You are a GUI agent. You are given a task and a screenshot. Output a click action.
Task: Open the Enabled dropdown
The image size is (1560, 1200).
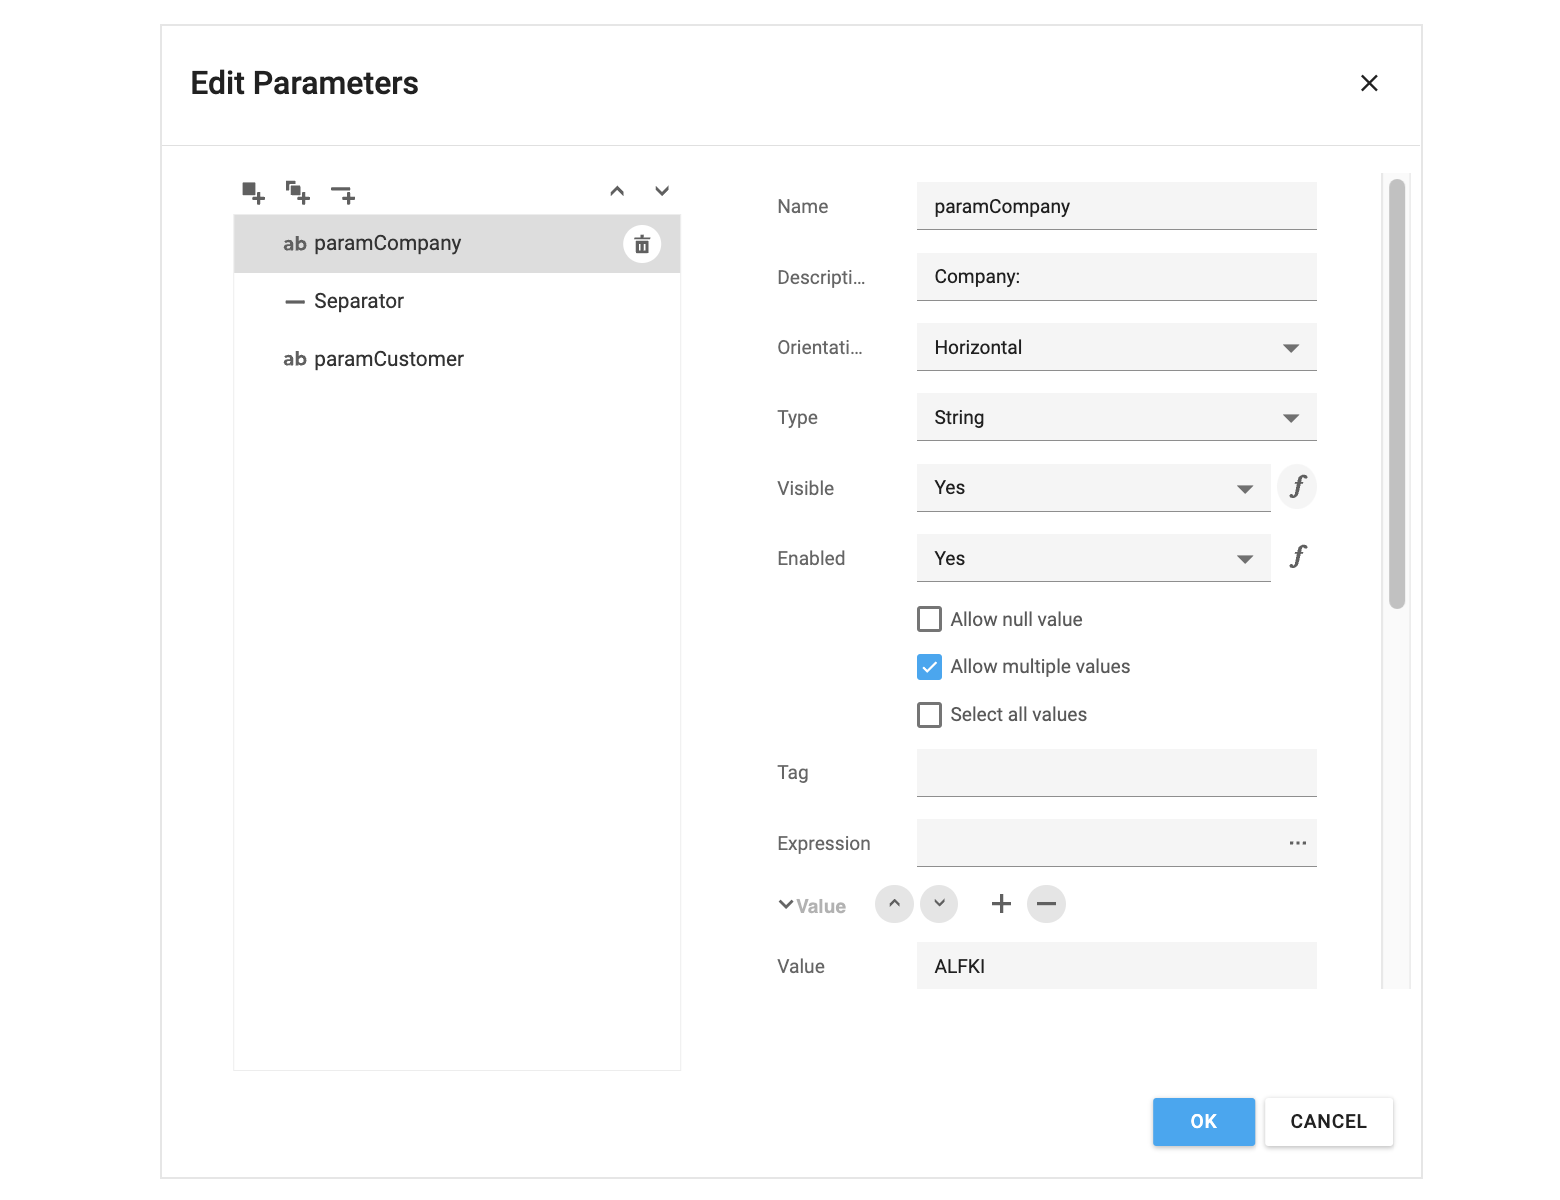[x=1093, y=558]
